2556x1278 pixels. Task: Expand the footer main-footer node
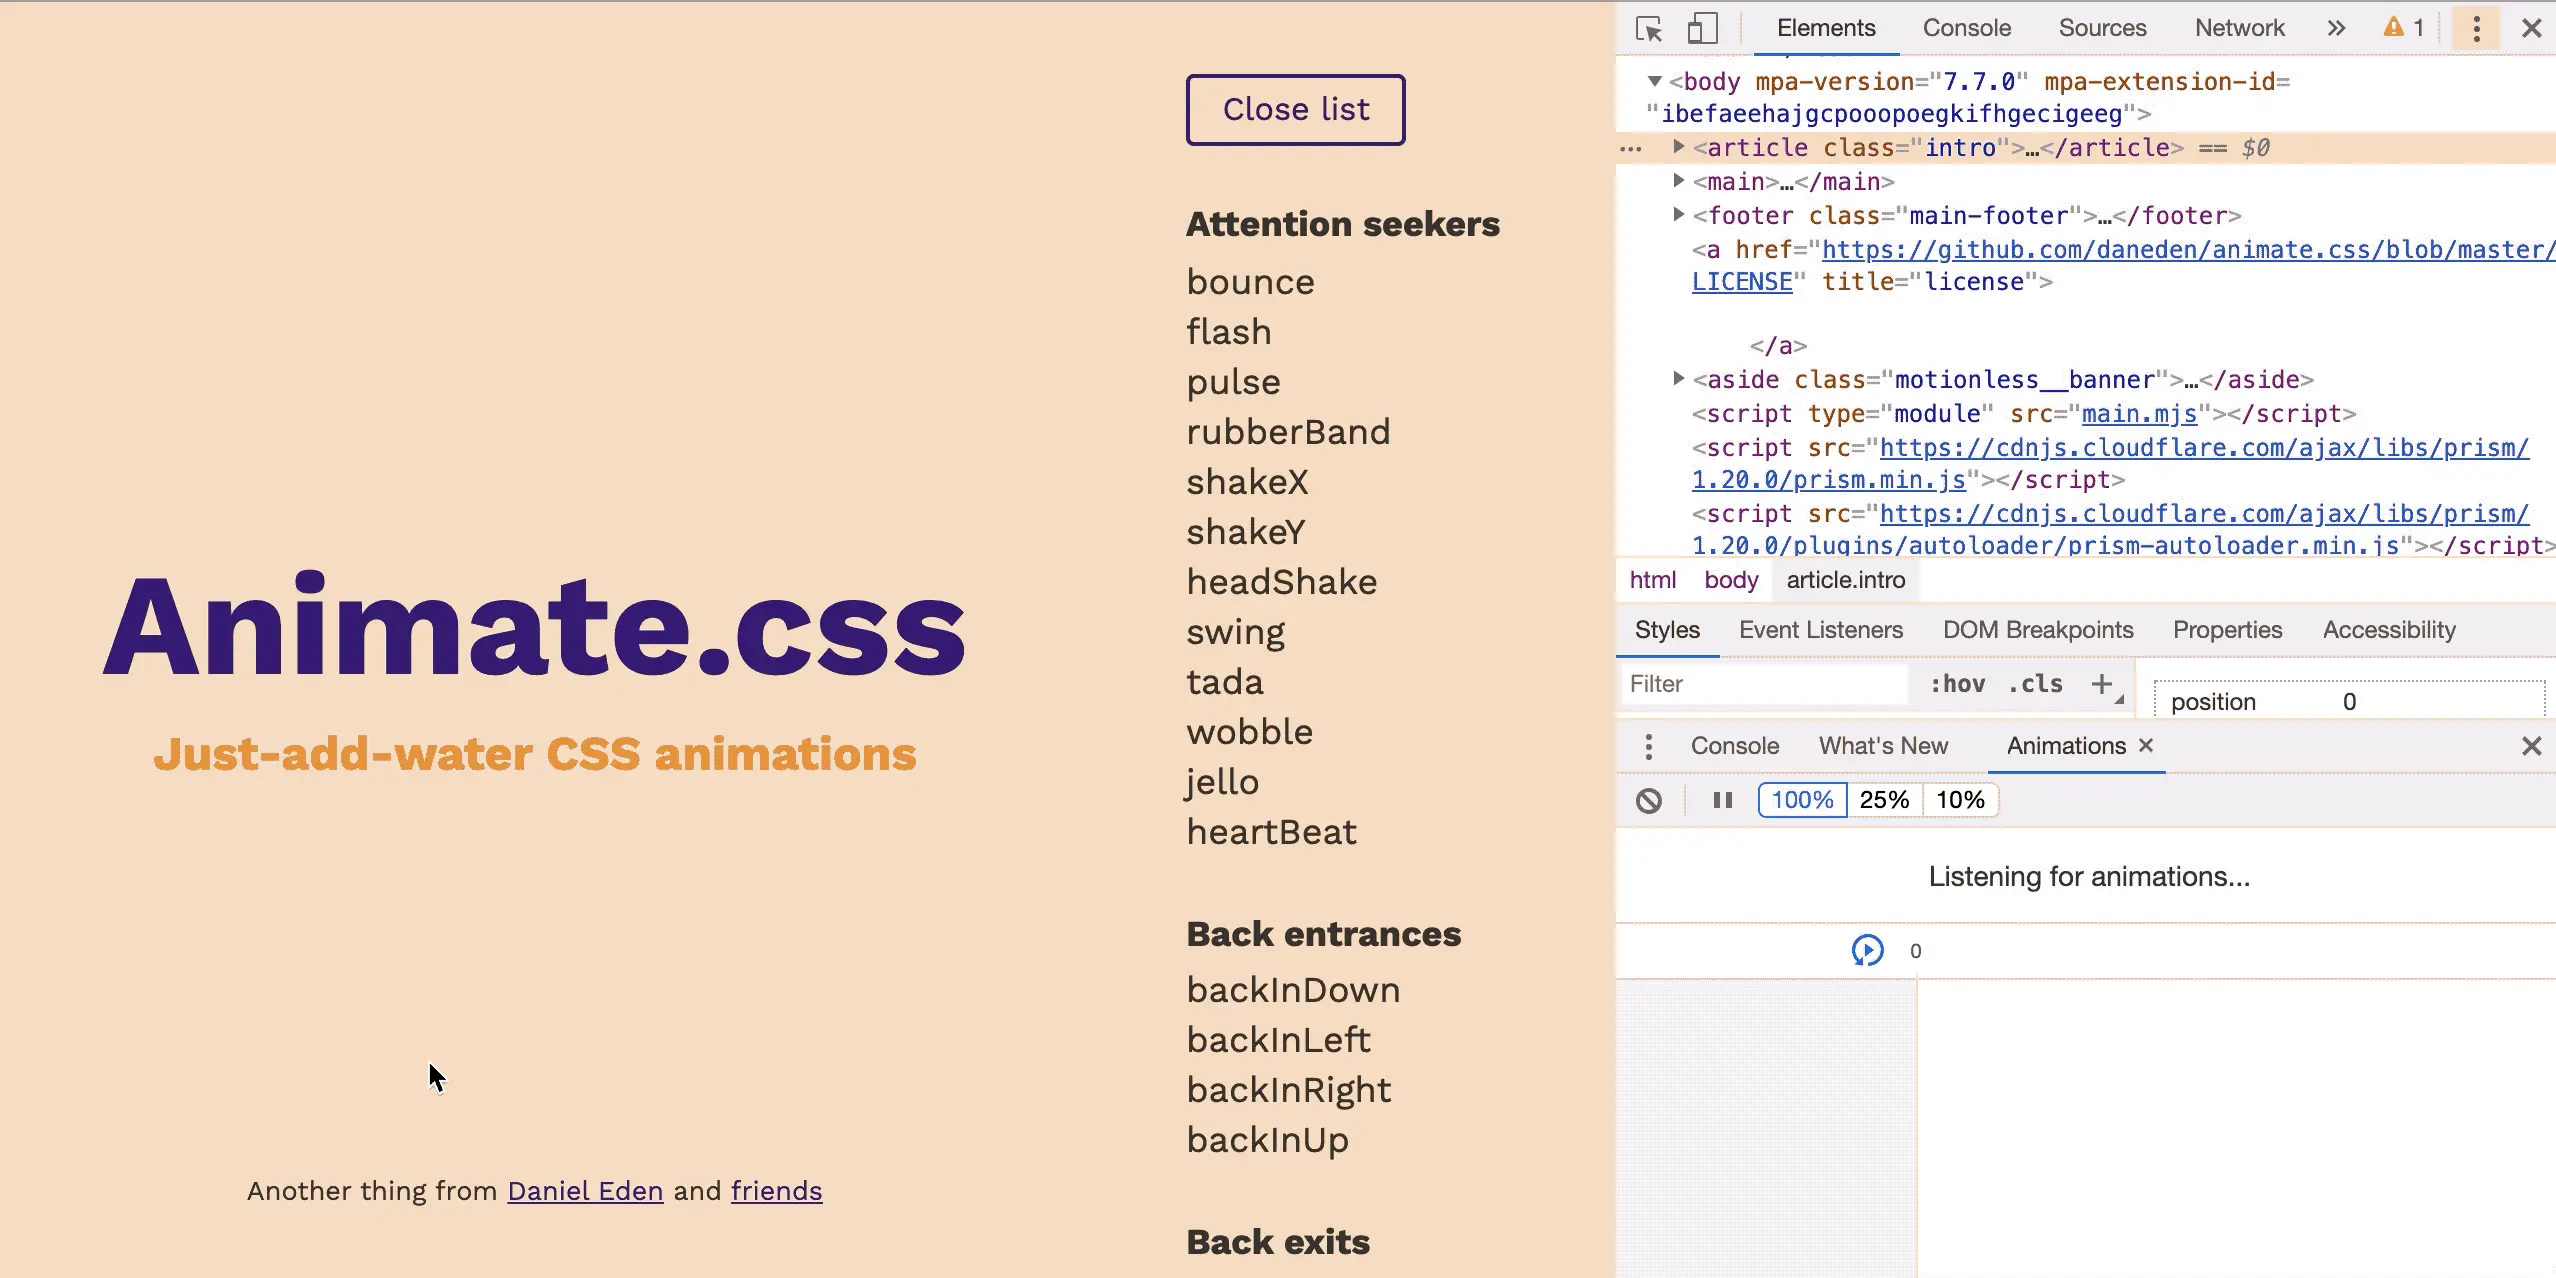pyautogui.click(x=1679, y=215)
